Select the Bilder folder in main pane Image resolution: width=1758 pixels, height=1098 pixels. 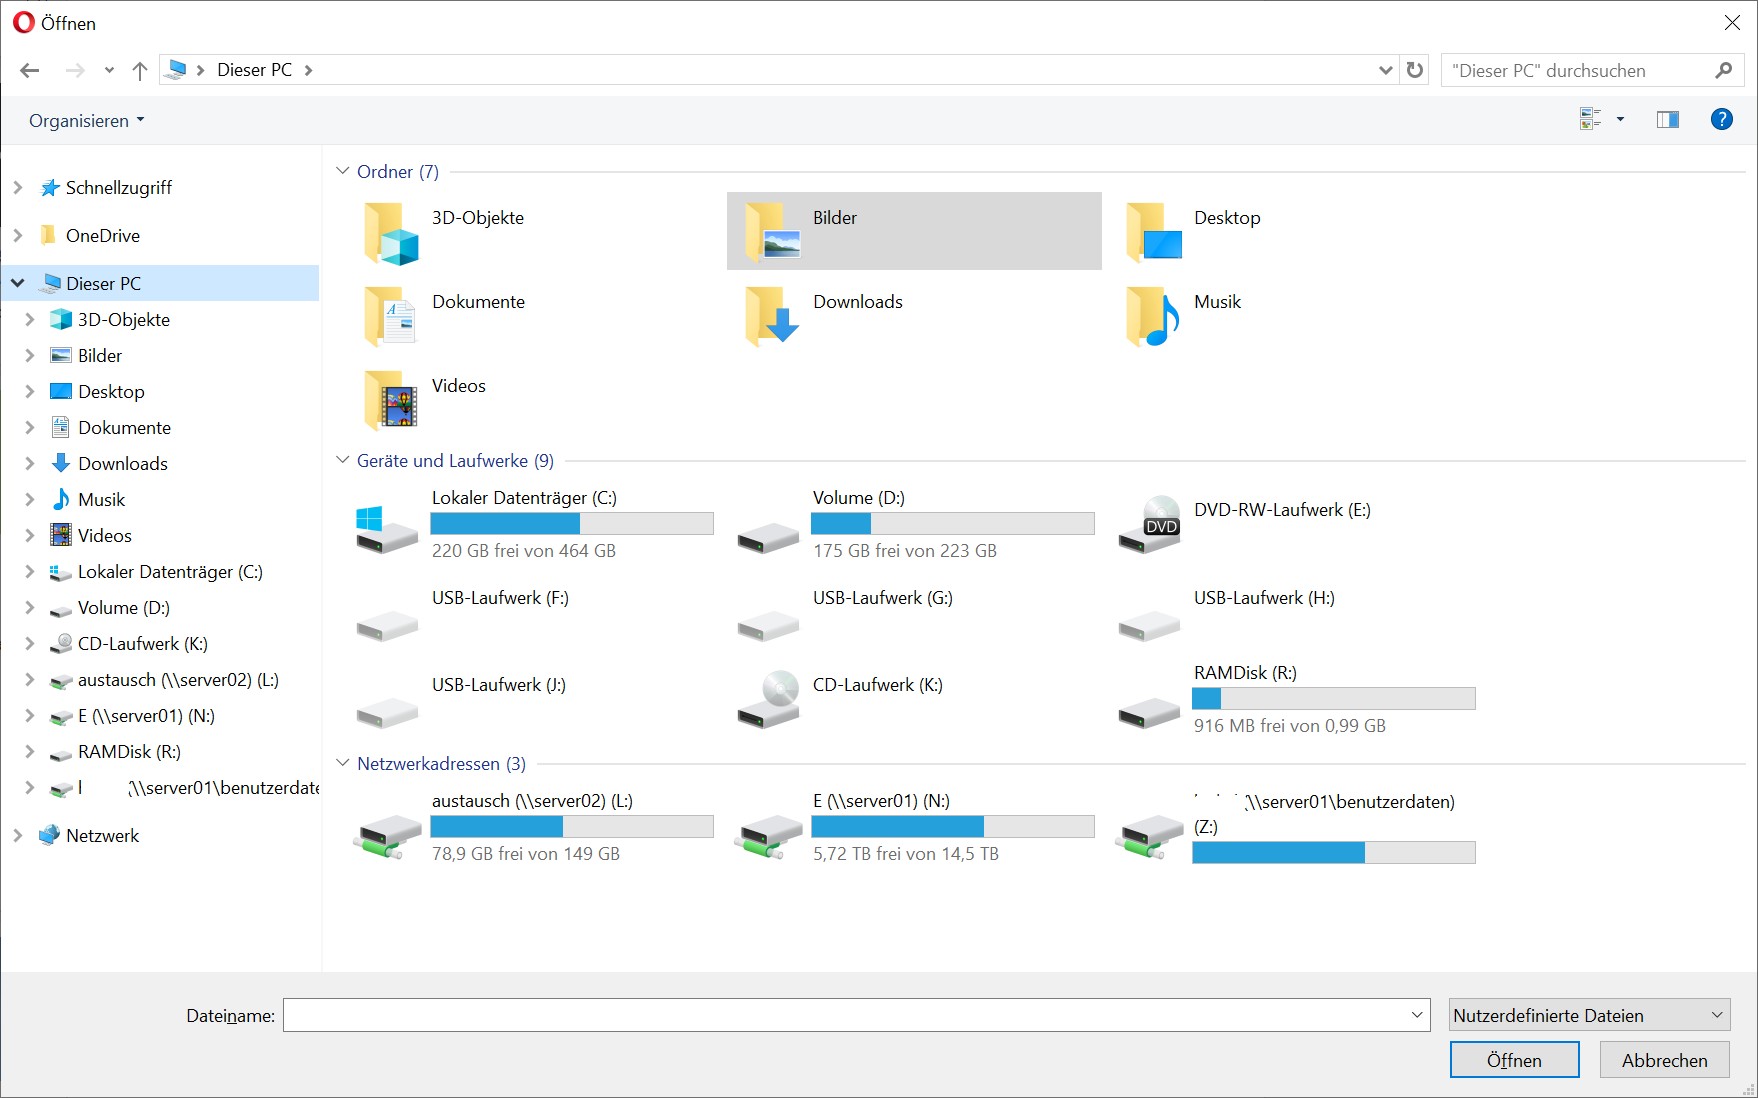click(x=914, y=231)
